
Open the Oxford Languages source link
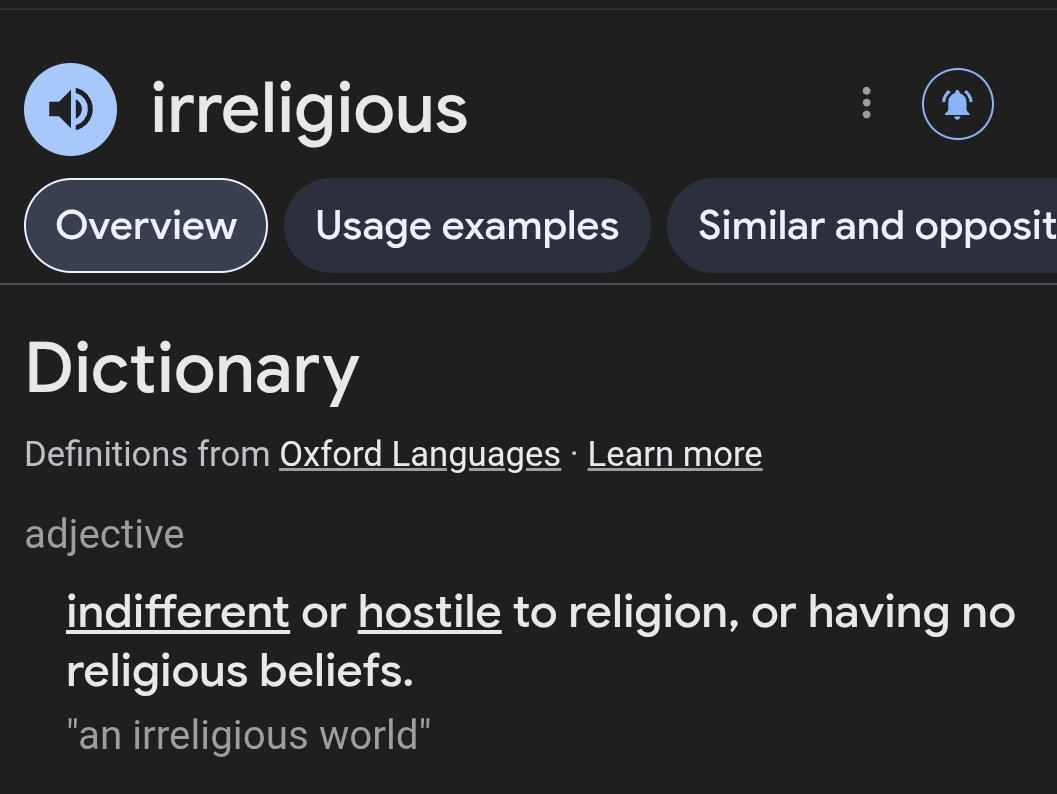tap(420, 454)
